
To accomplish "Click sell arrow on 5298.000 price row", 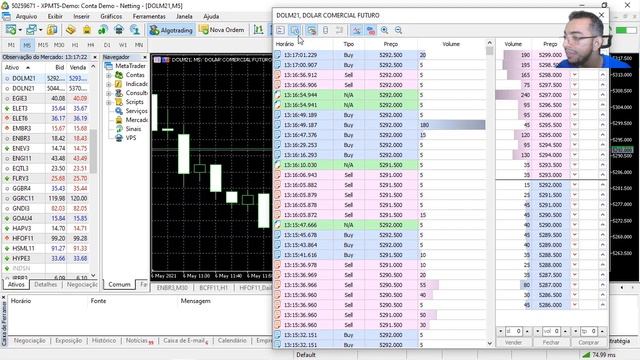I will pyautogui.click(x=575, y=75).
